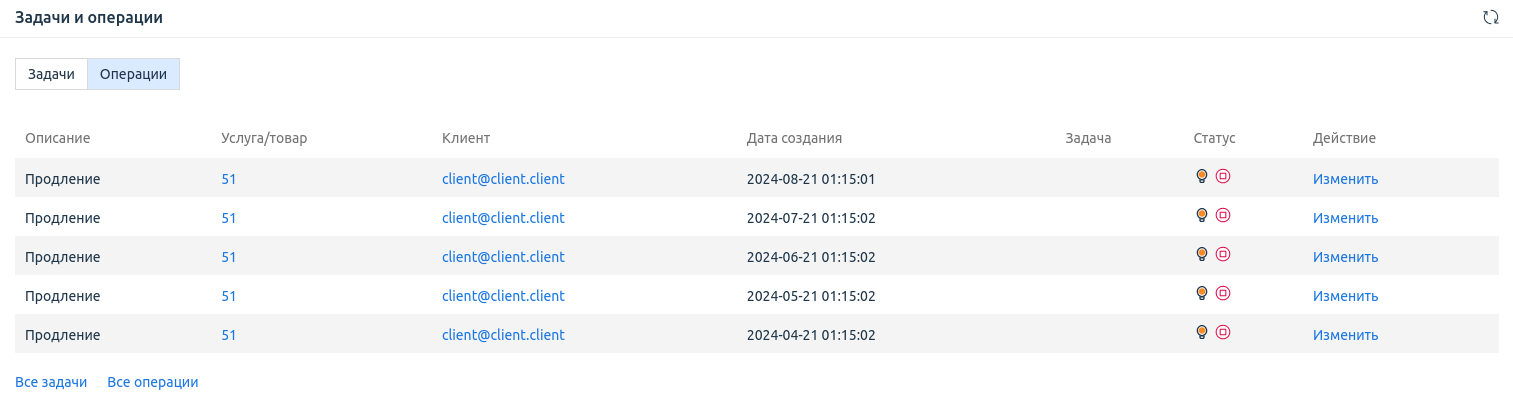Click red stop icon for 2024-06-21 operation
1513x407 pixels.
point(1222,255)
